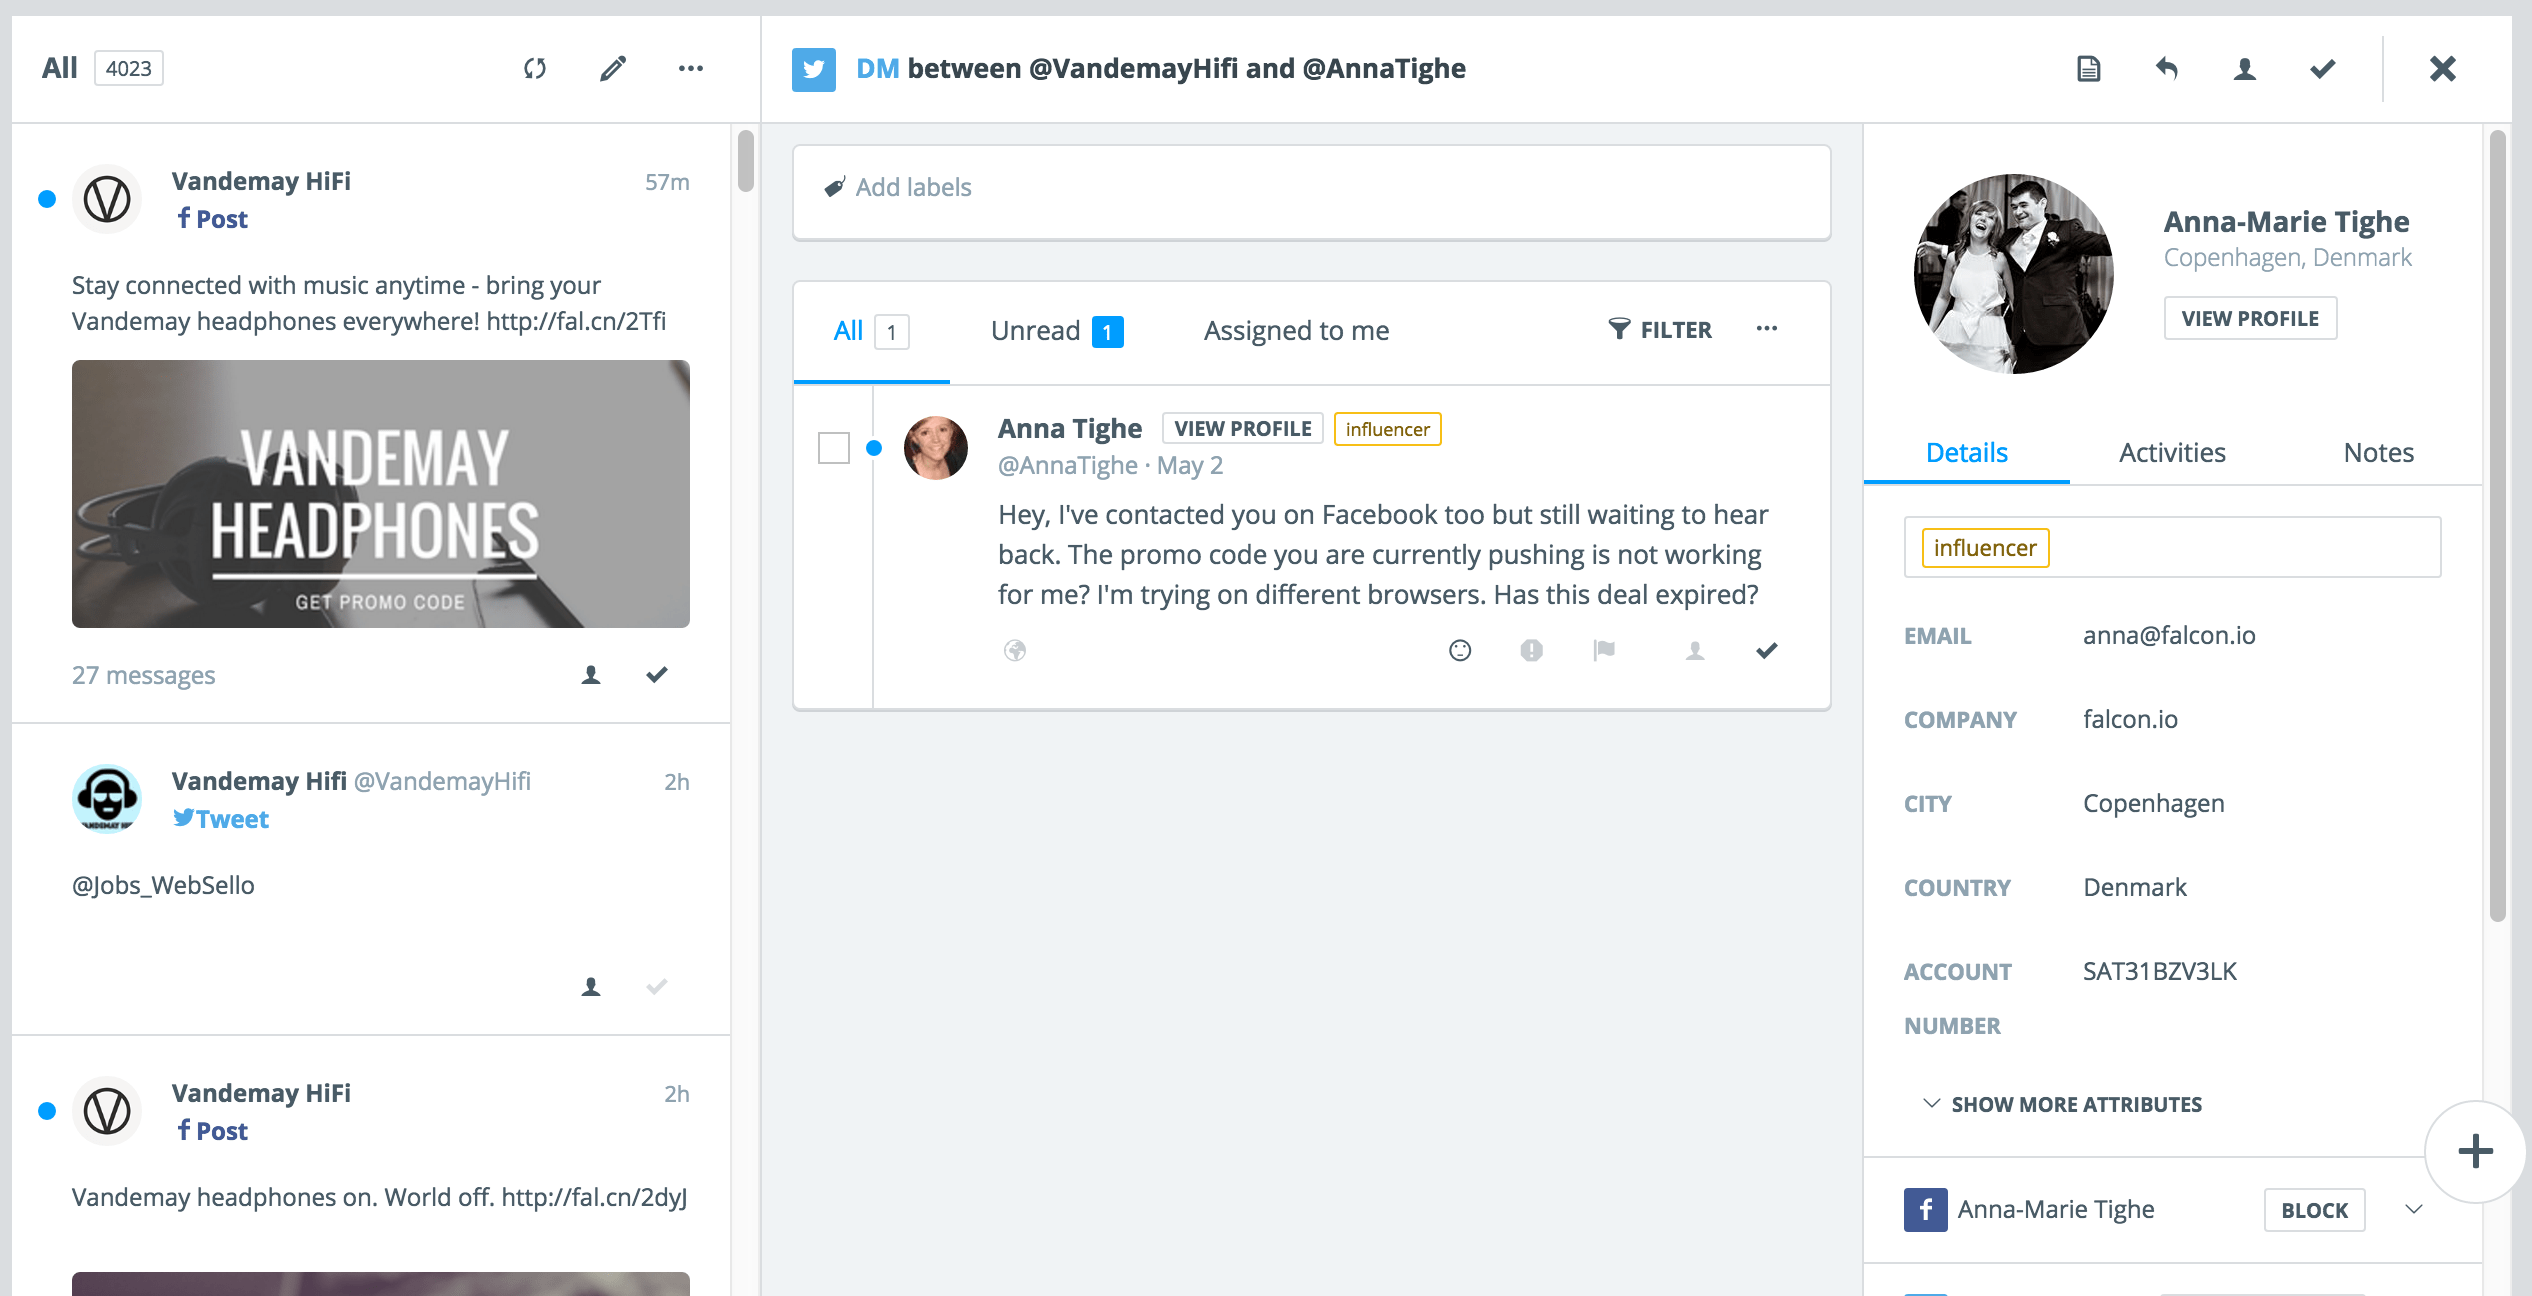Expand the Anna-Marie Tighe Facebook row chevron

(x=2414, y=1210)
